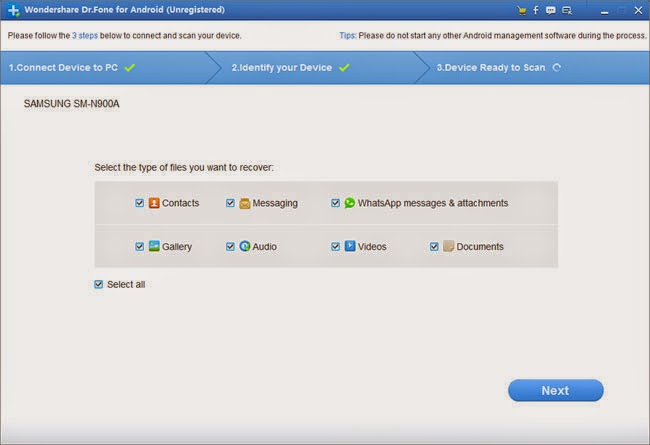Image resolution: width=650 pixels, height=445 pixels.
Task: Click the Videos label
Action: point(372,246)
